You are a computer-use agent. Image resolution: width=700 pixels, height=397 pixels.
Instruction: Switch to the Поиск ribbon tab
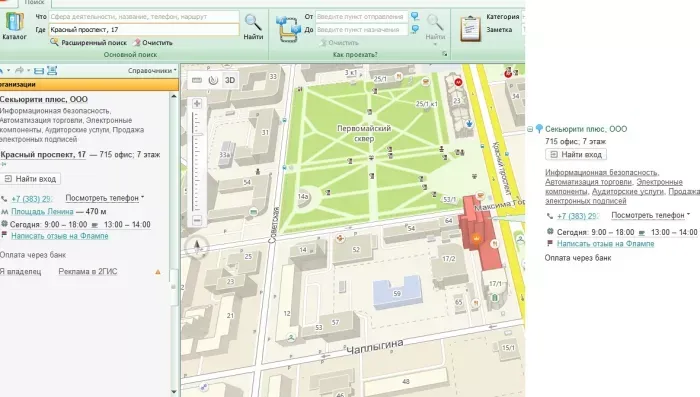pos(34,3)
